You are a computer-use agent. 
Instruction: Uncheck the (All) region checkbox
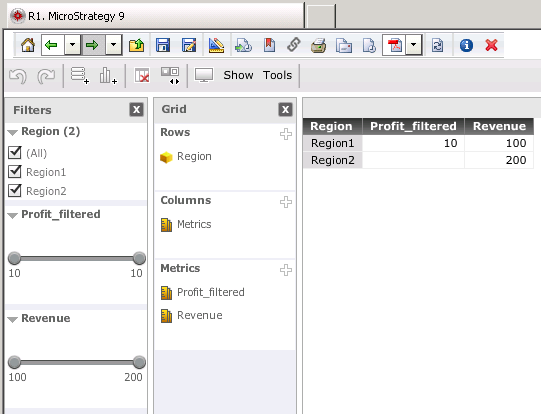pyautogui.click(x=14, y=152)
